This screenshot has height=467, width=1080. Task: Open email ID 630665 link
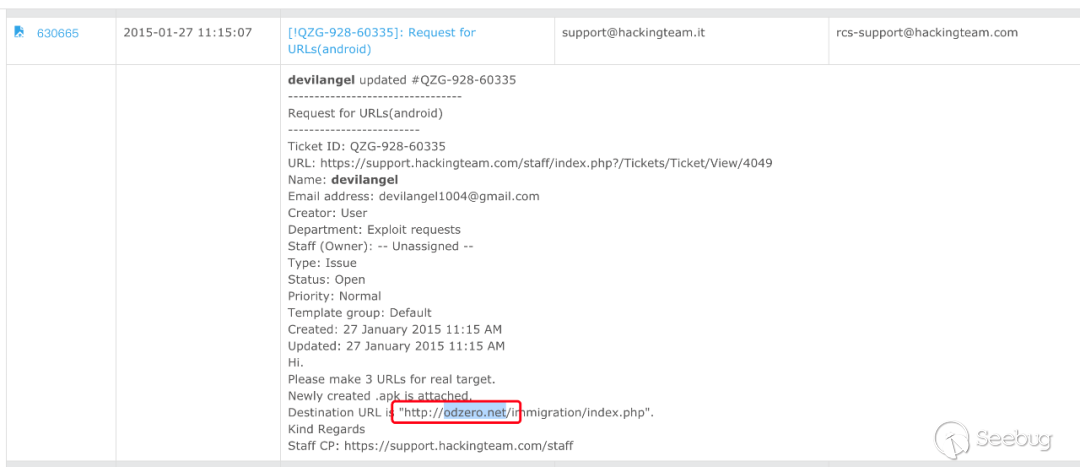point(58,33)
